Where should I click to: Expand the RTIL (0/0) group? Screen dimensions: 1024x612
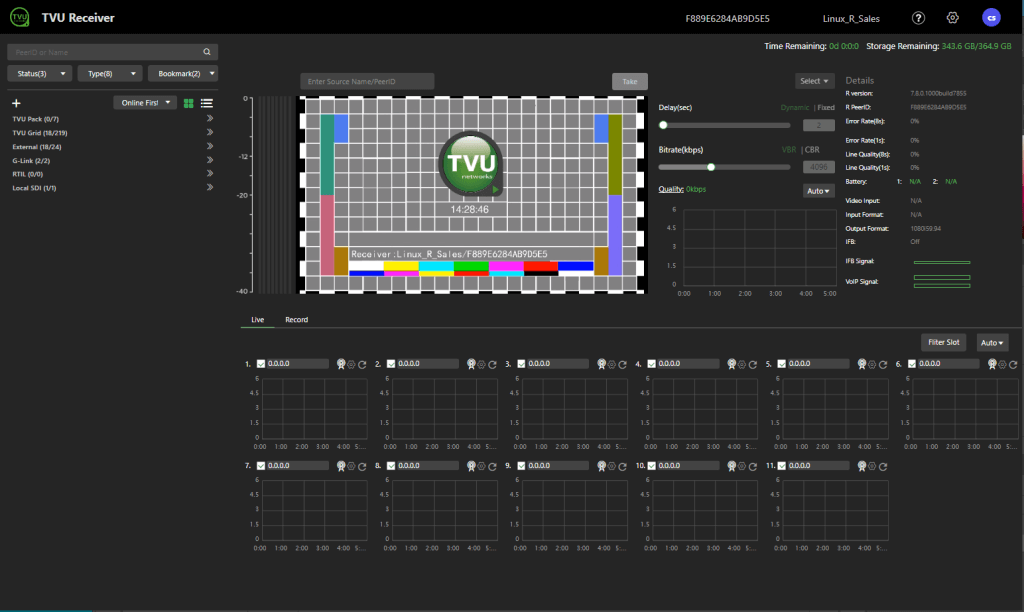point(210,174)
